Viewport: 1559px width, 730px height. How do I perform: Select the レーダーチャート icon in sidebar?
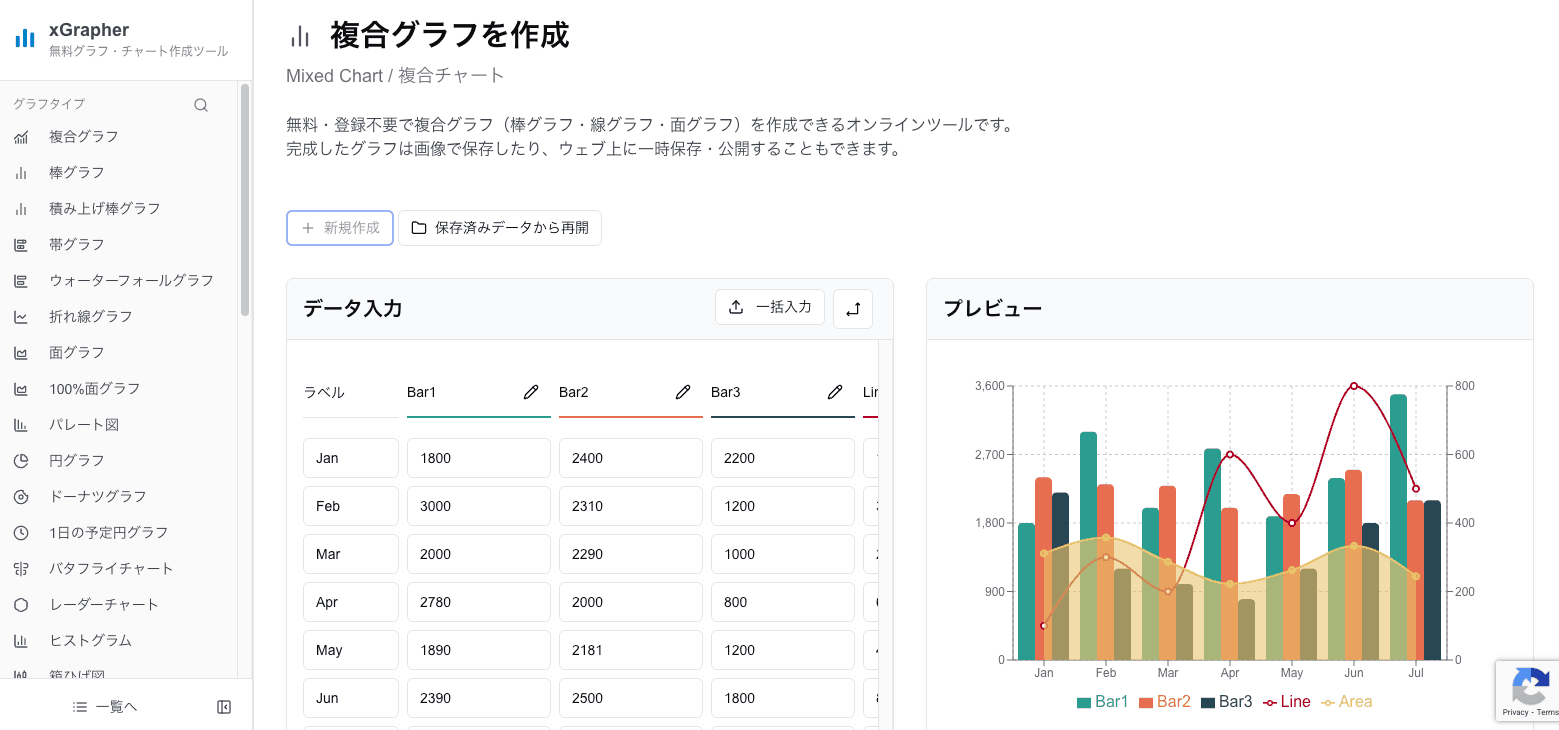(x=21, y=604)
